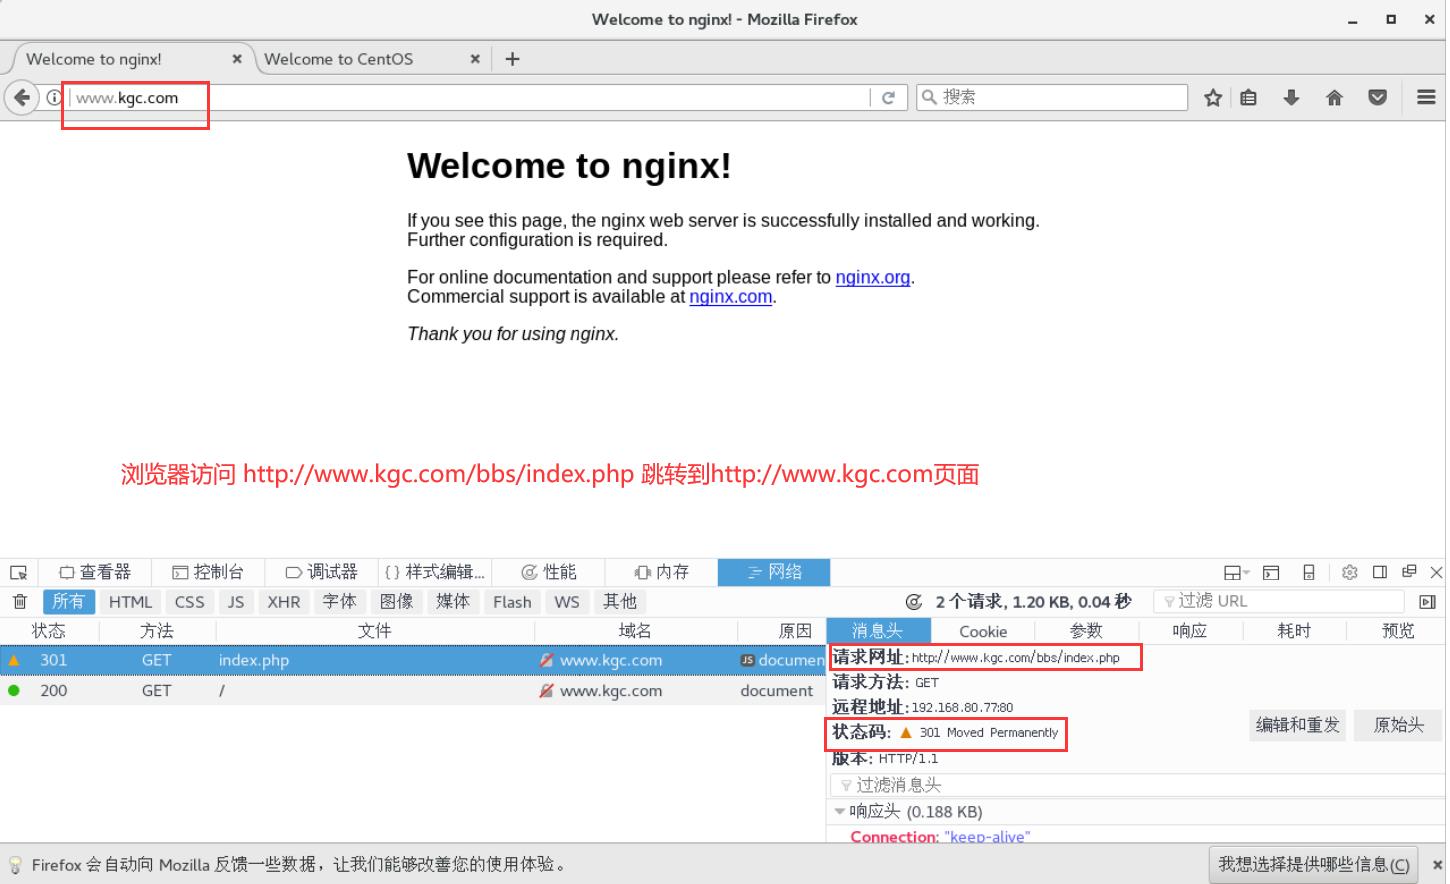Open the bookmarks list icon

pyautogui.click(x=1249, y=97)
